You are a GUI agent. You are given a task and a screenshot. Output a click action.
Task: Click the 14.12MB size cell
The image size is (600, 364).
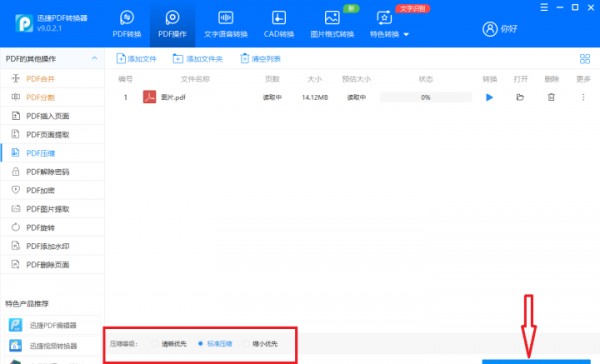[x=315, y=97]
